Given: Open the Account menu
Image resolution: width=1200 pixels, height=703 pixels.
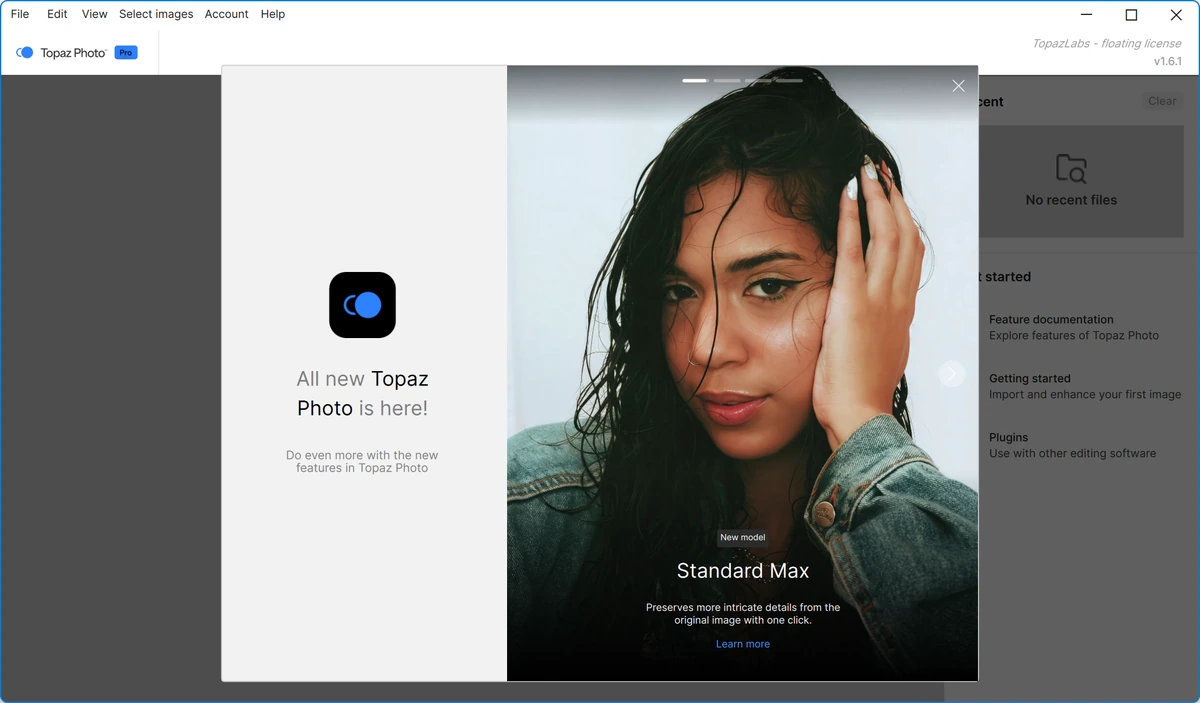Looking at the screenshot, I should (226, 14).
